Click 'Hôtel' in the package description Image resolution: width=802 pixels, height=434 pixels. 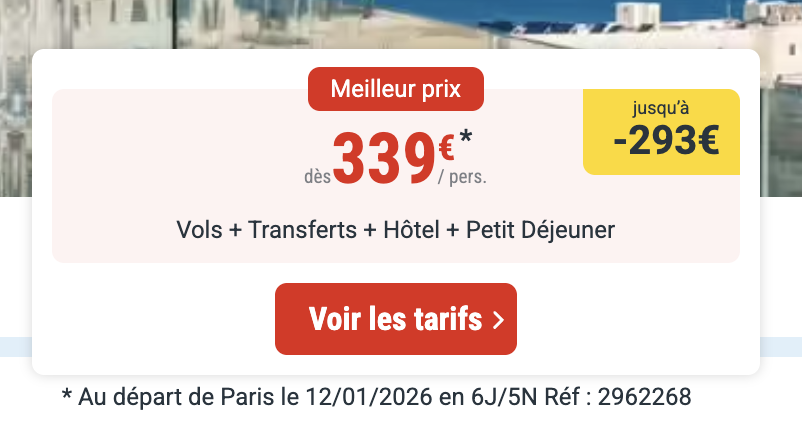tap(411, 229)
